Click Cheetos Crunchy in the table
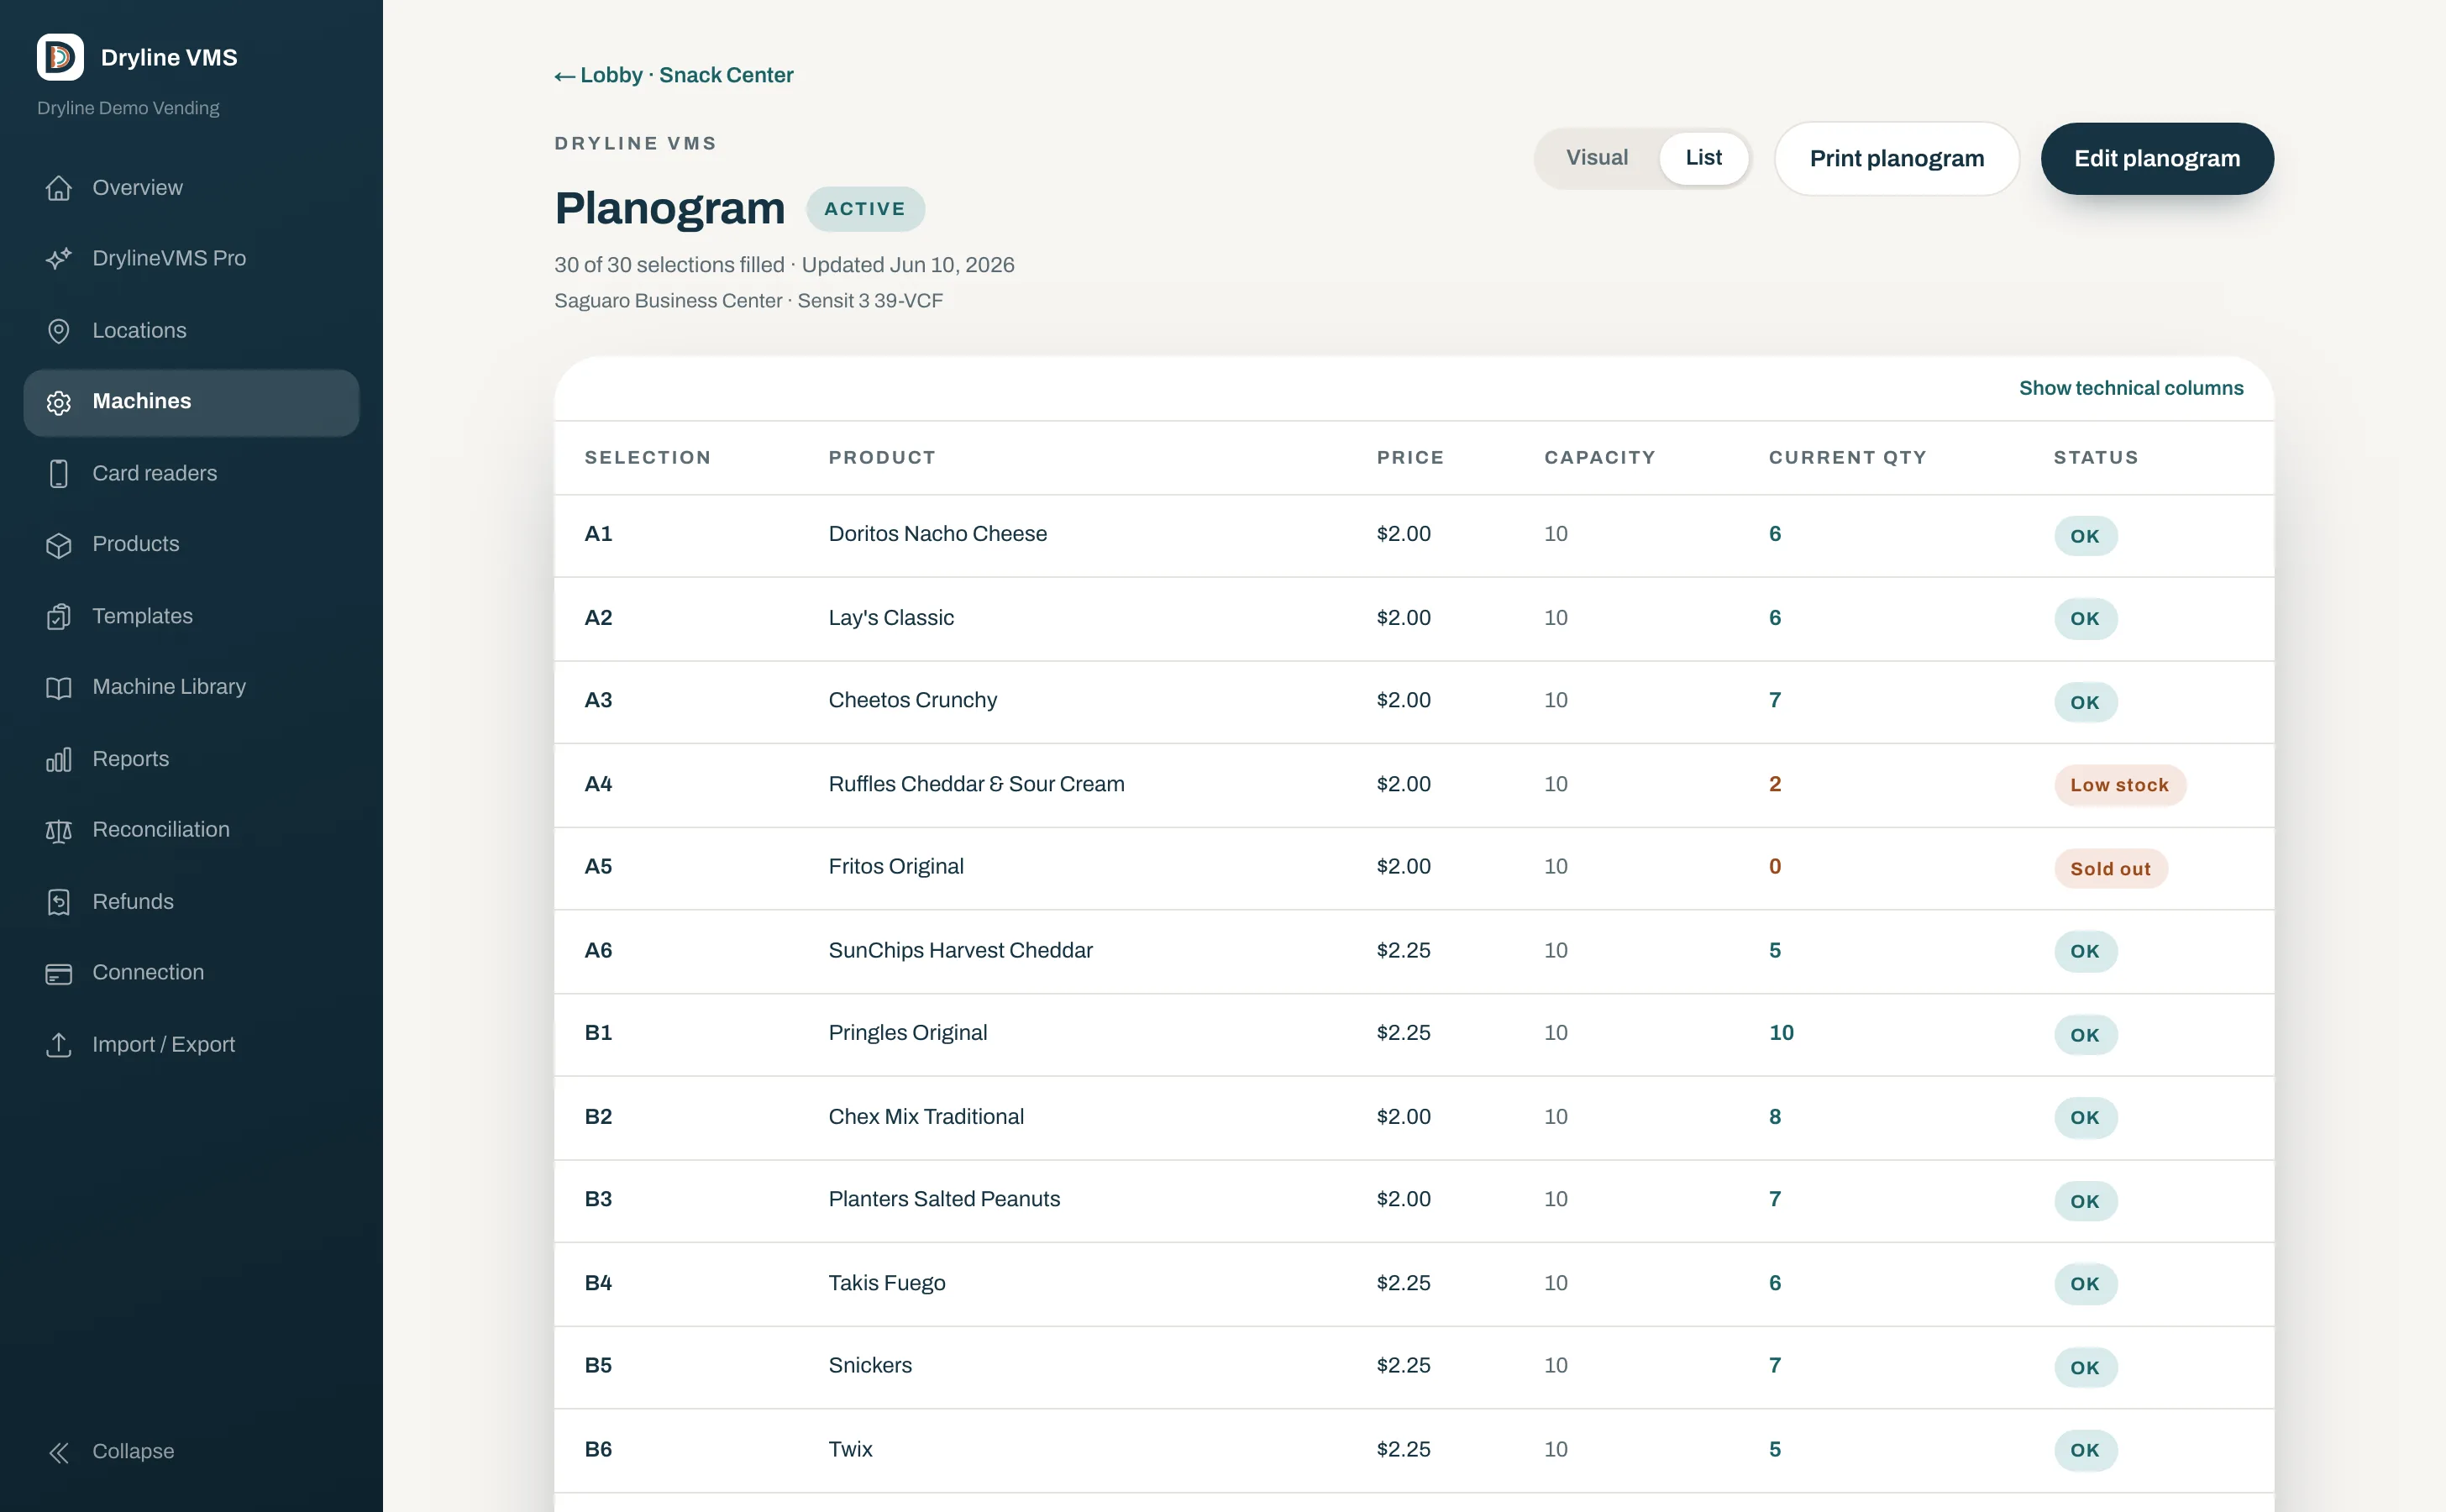 click(912, 700)
